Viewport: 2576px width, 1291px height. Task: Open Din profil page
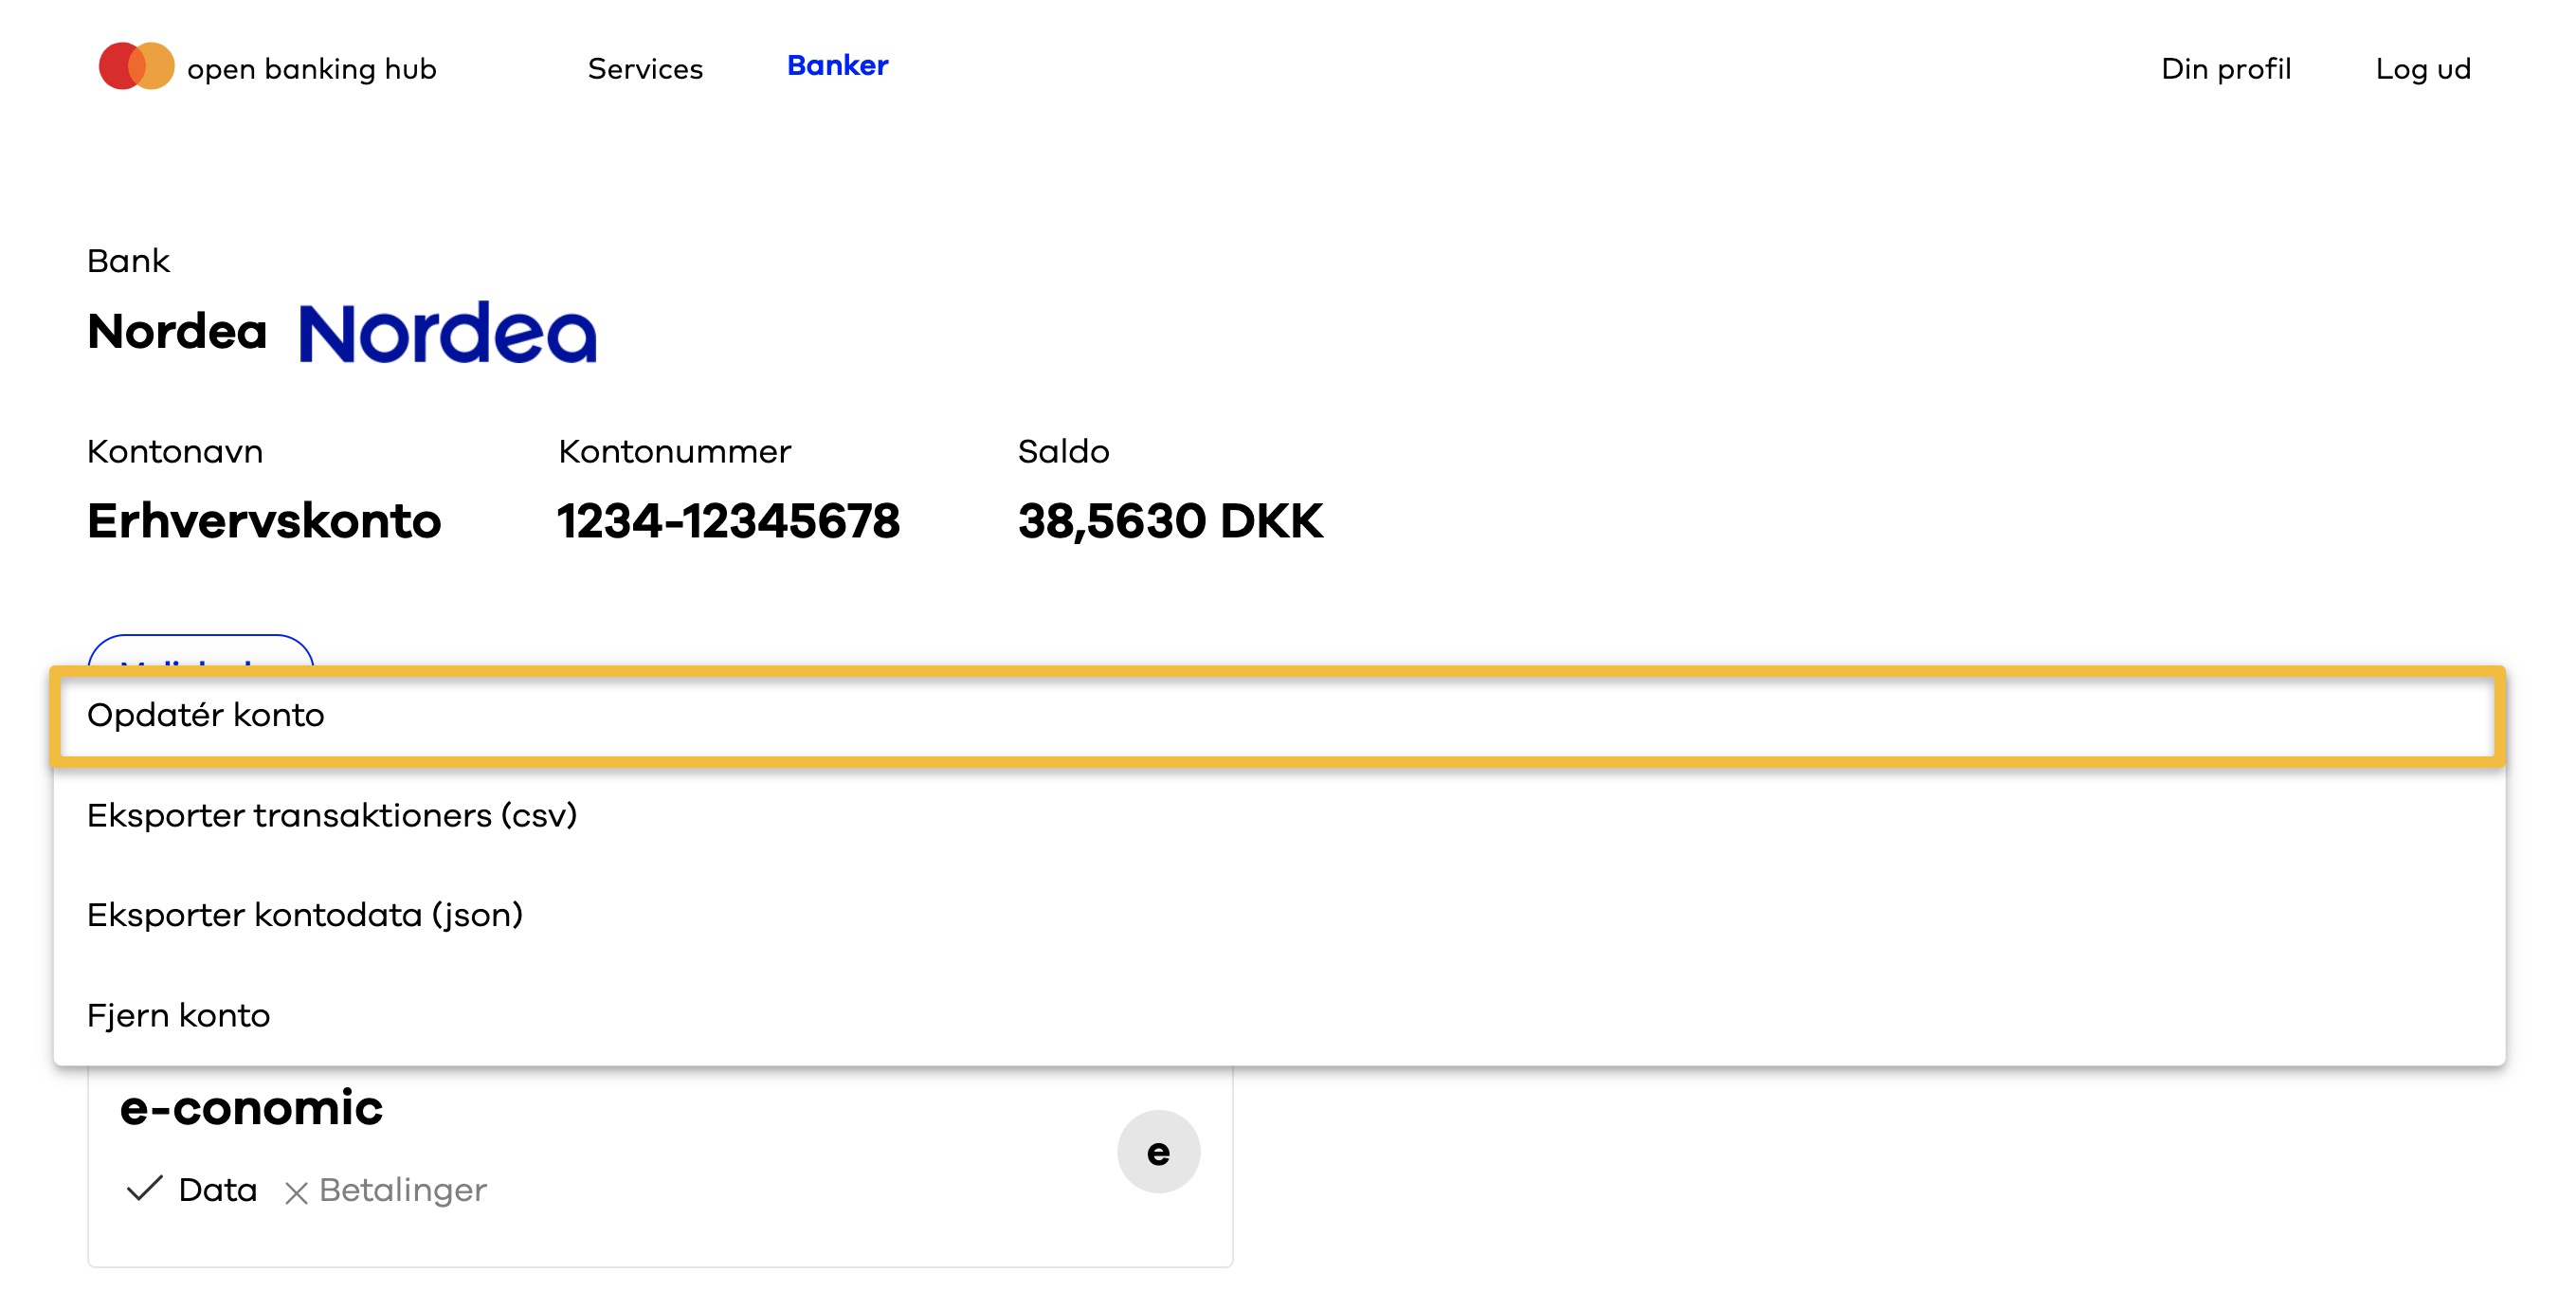click(x=2225, y=69)
